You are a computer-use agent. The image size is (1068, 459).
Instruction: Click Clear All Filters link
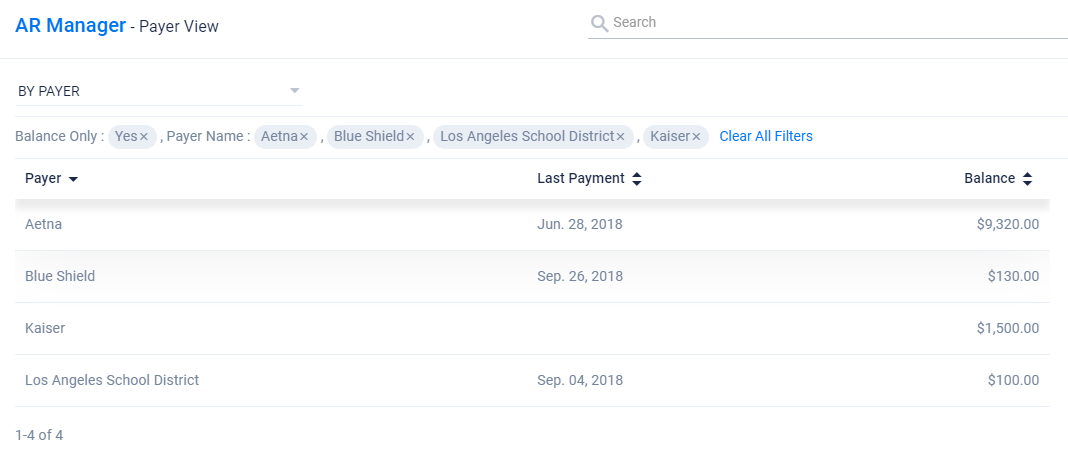click(x=766, y=136)
